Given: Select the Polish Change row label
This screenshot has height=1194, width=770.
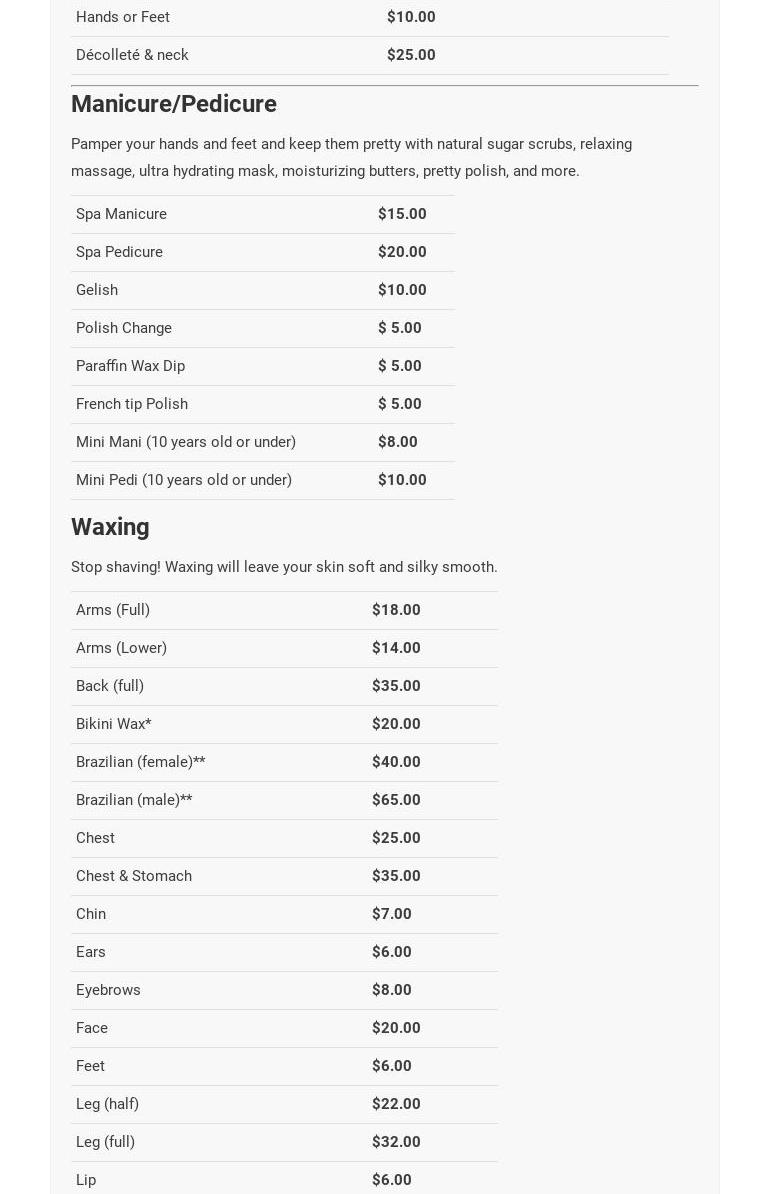Looking at the screenshot, I should 124,328.
